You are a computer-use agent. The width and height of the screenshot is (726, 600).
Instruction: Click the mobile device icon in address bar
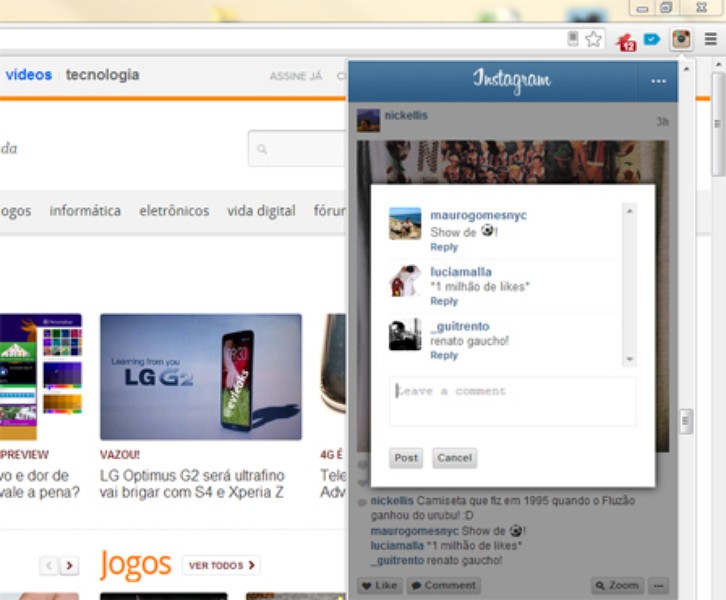coord(573,39)
